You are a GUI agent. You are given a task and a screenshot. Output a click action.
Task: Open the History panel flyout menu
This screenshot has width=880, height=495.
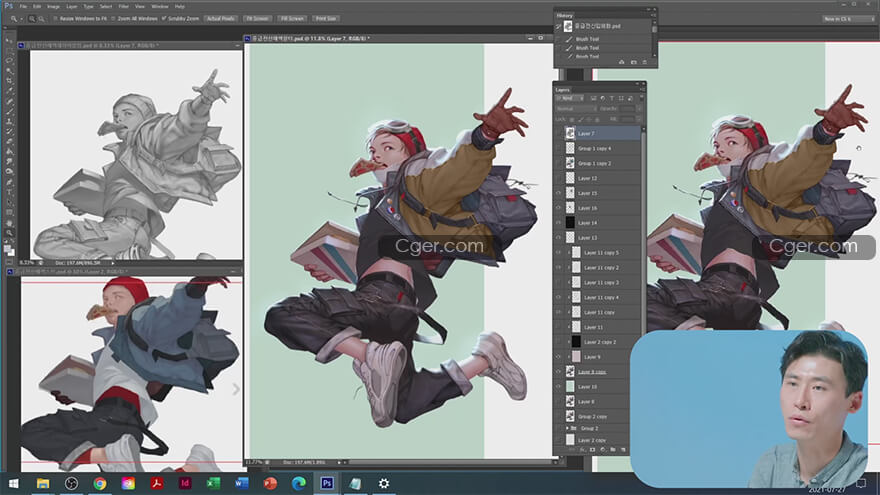click(x=653, y=15)
